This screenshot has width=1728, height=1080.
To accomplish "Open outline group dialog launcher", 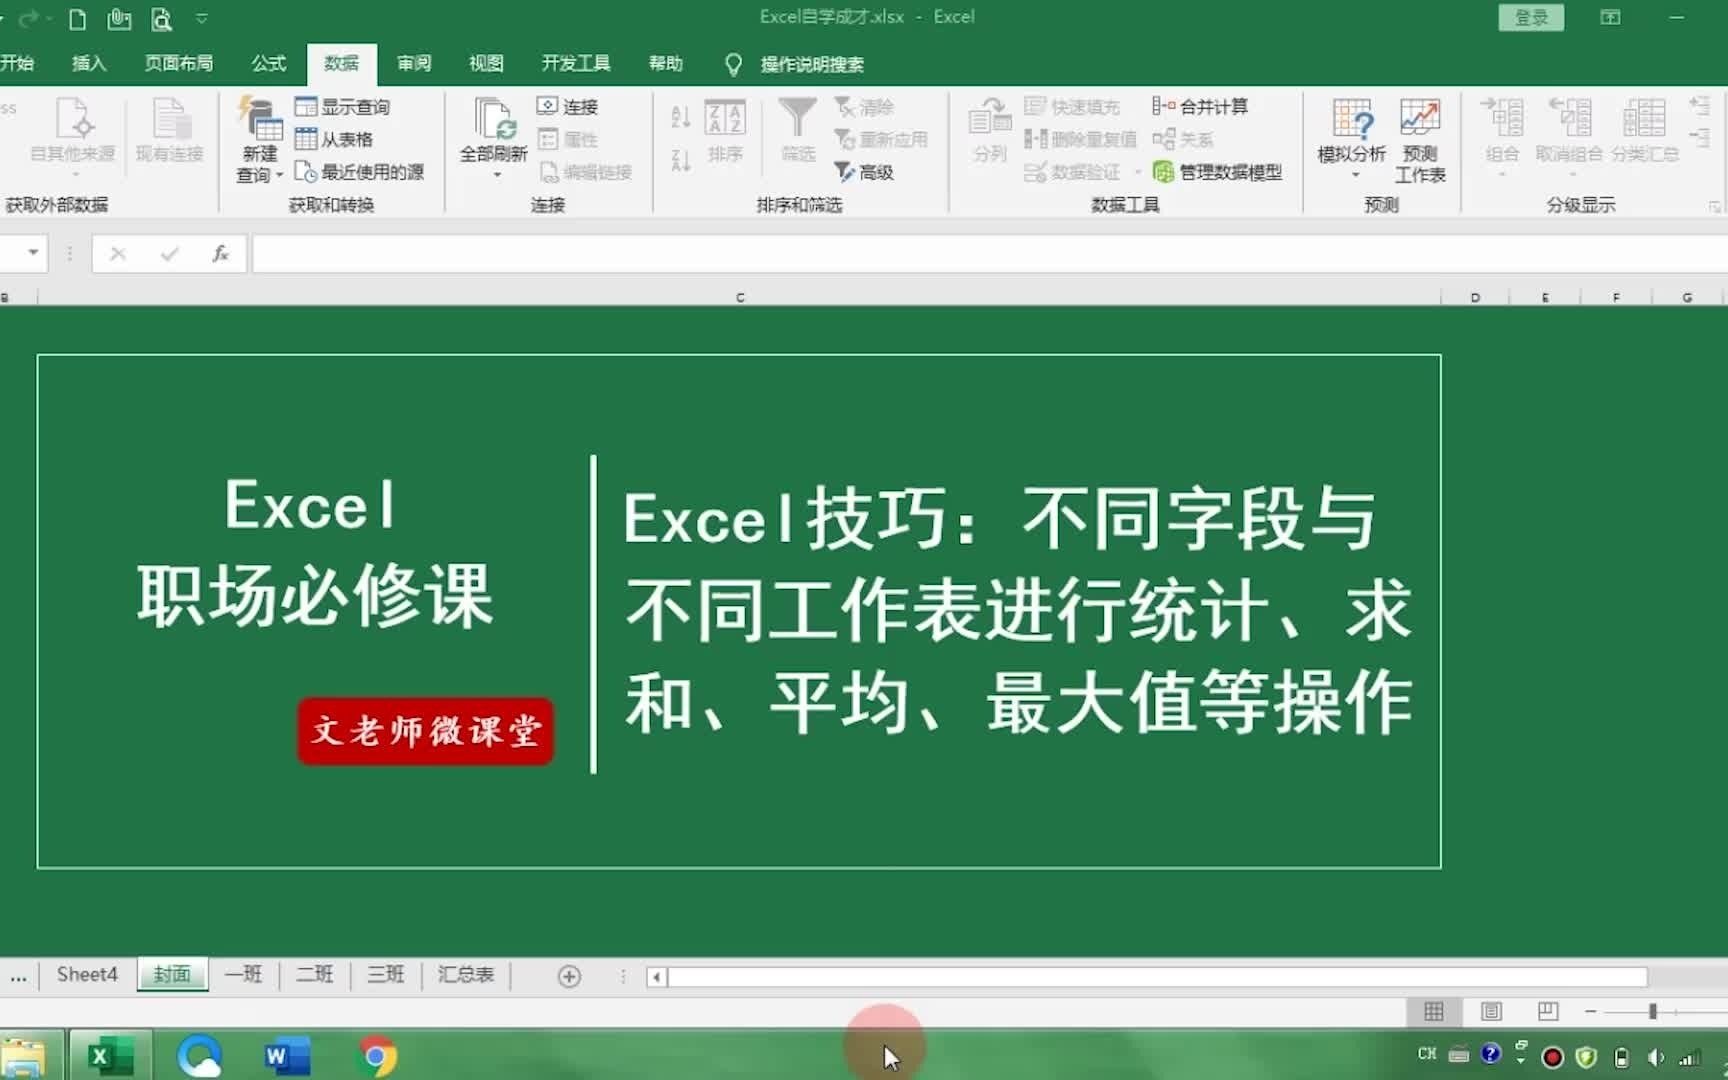I will click(x=1714, y=206).
